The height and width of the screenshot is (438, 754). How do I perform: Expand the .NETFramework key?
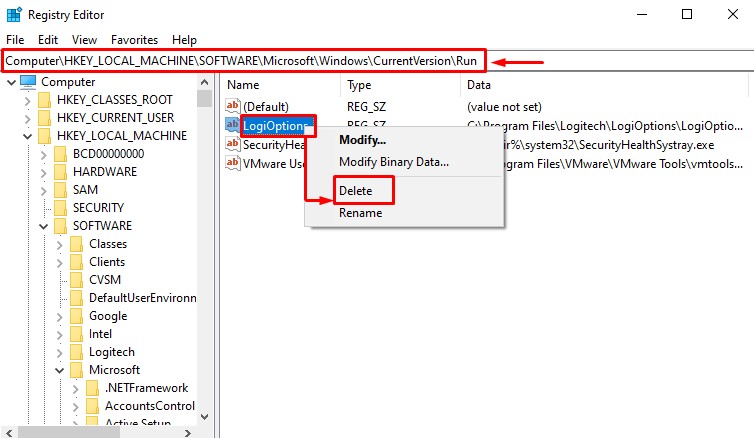click(75, 388)
